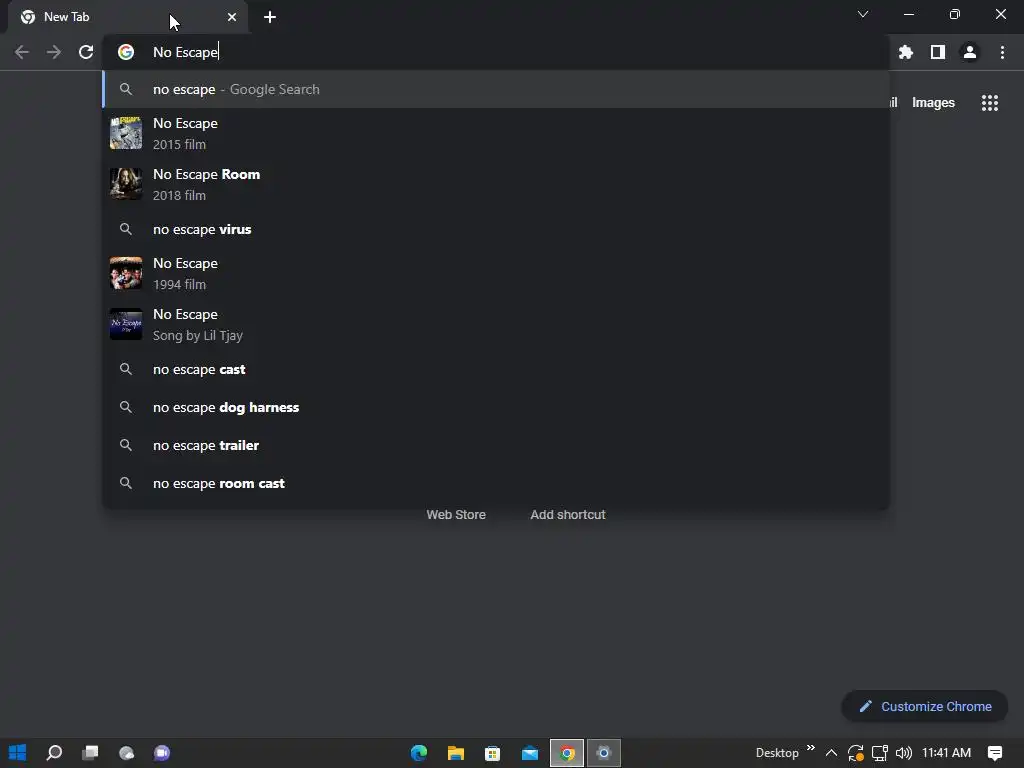1024x768 pixels.
Task: Click the Lil Tjay song cover thumbnail
Action: click(x=126, y=324)
